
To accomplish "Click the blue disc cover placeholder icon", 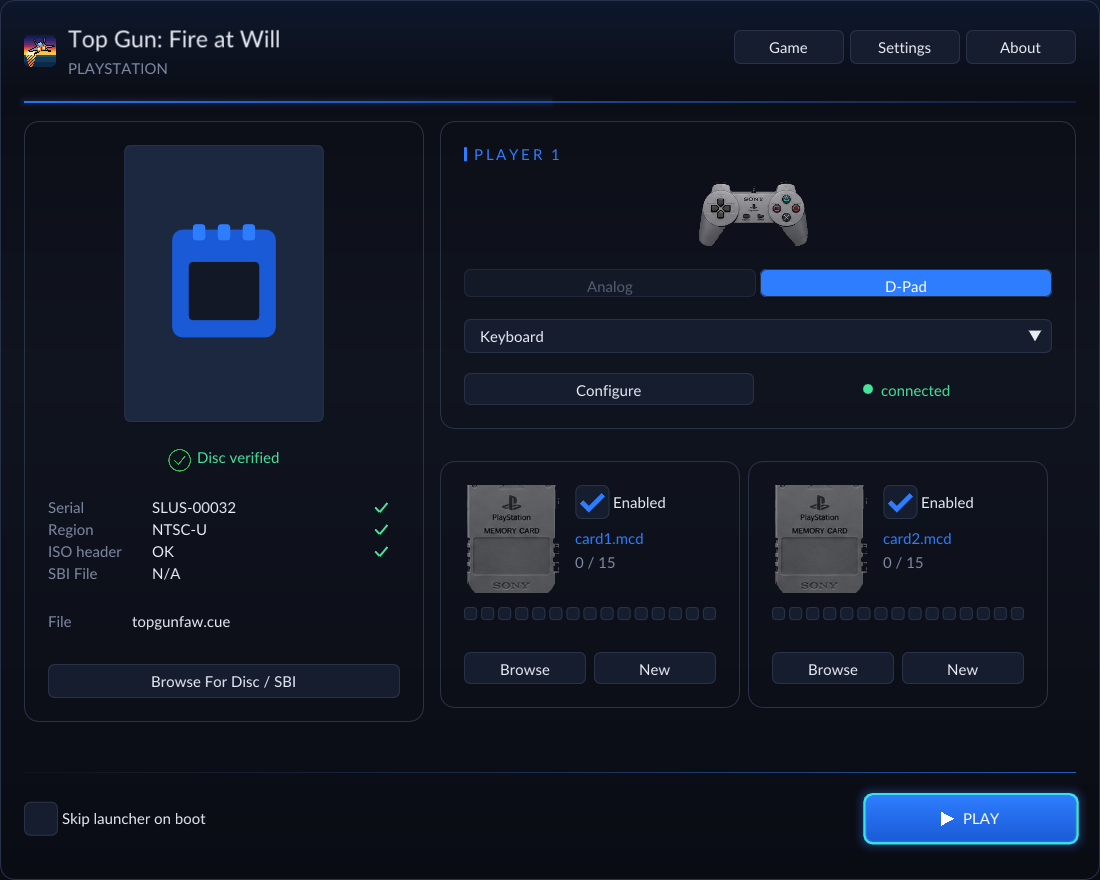I will (x=224, y=281).
